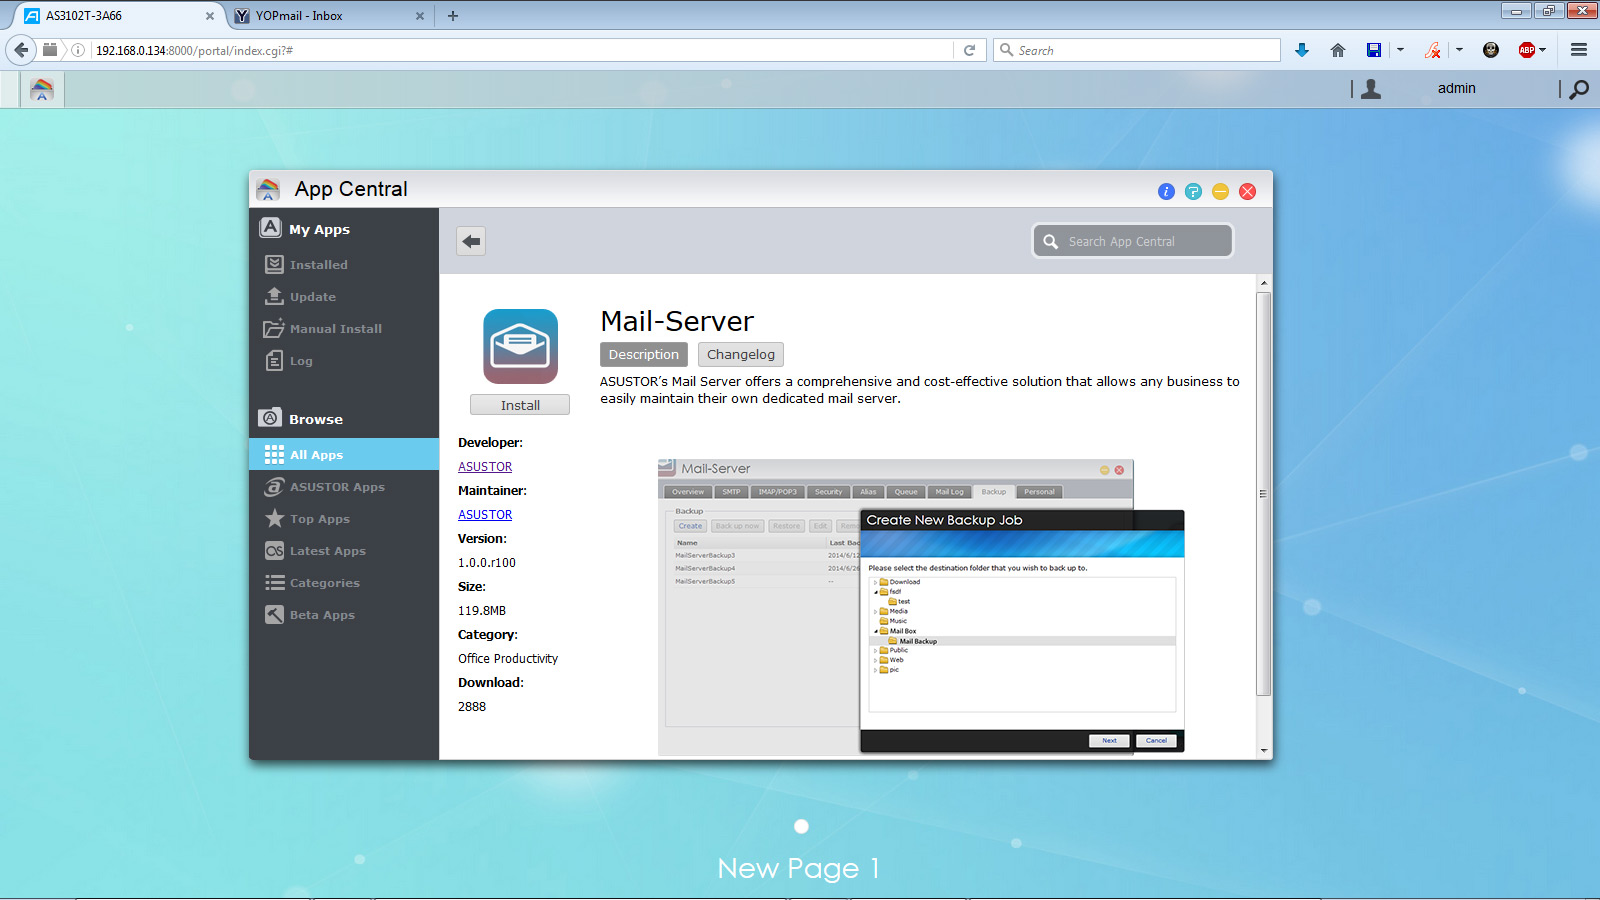Show Top Apps list
This screenshot has height=900, width=1600.
pos(320,519)
